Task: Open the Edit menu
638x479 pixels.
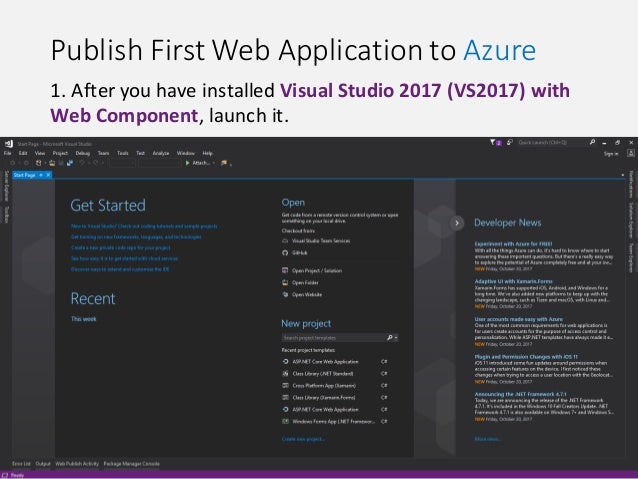Action: click(x=23, y=153)
